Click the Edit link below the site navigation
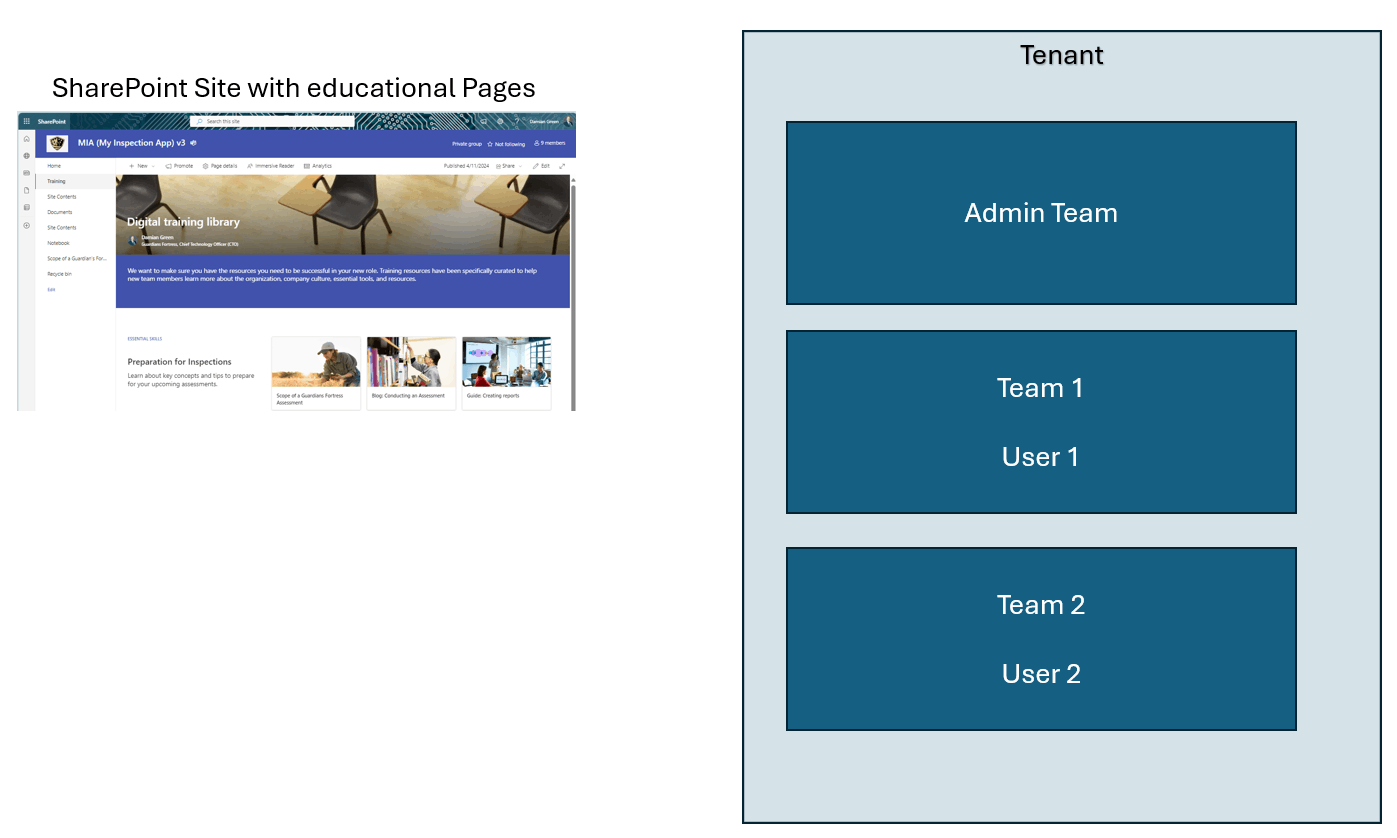 click(51, 289)
